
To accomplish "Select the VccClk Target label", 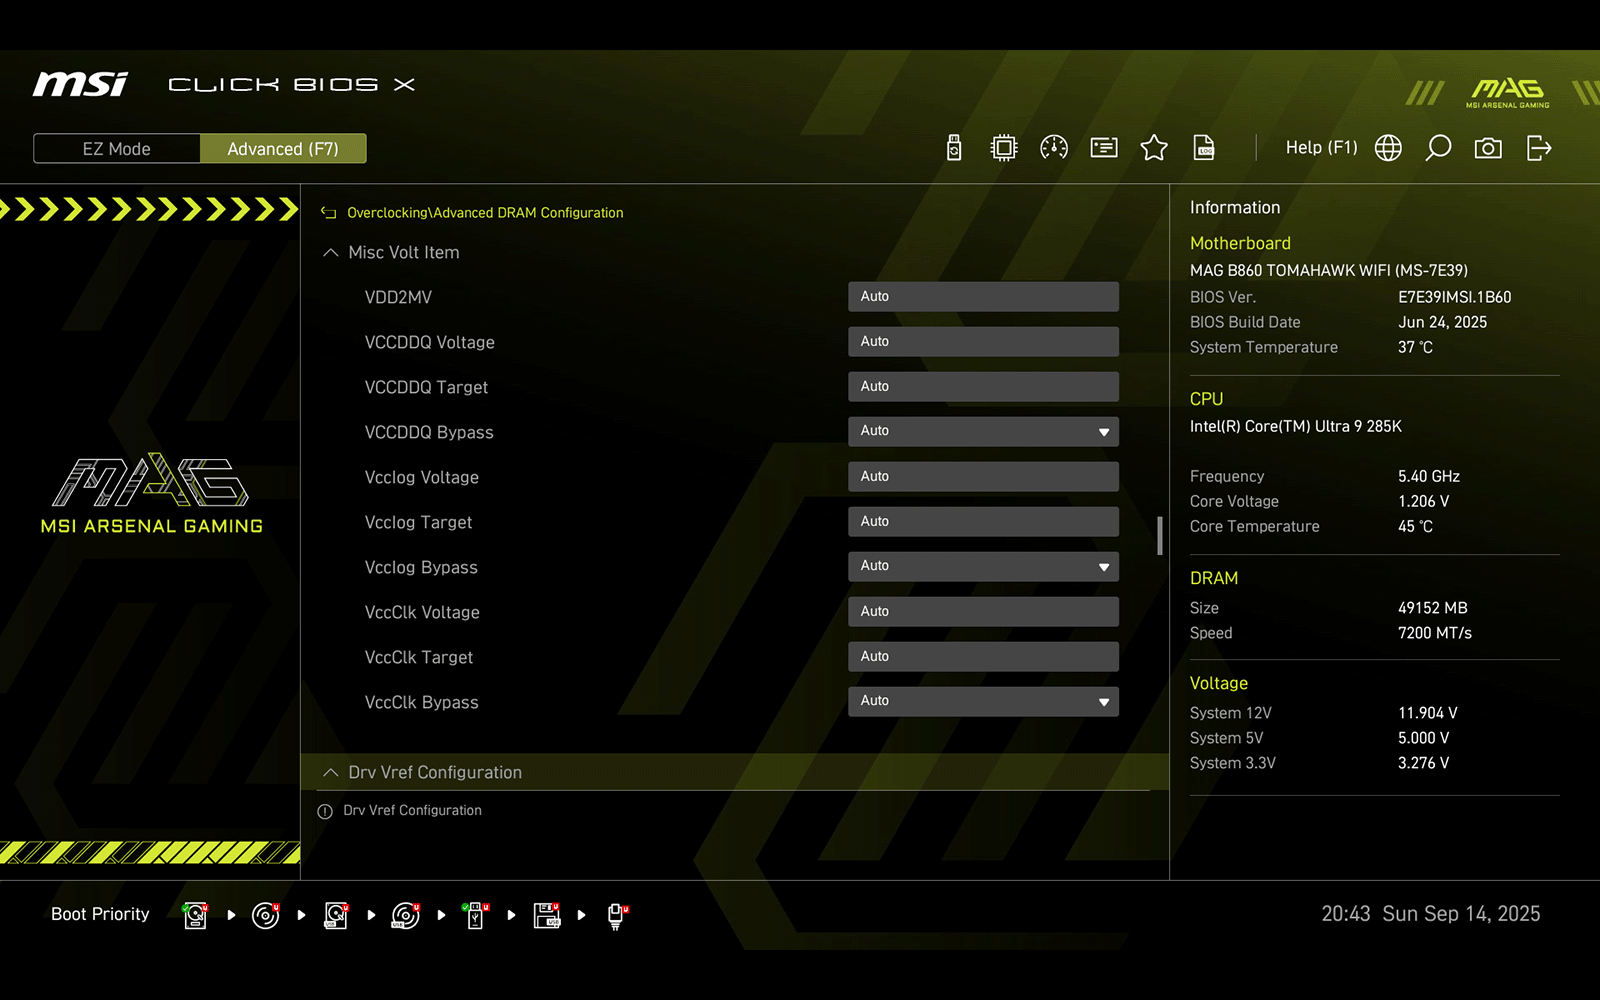I will [x=419, y=657].
